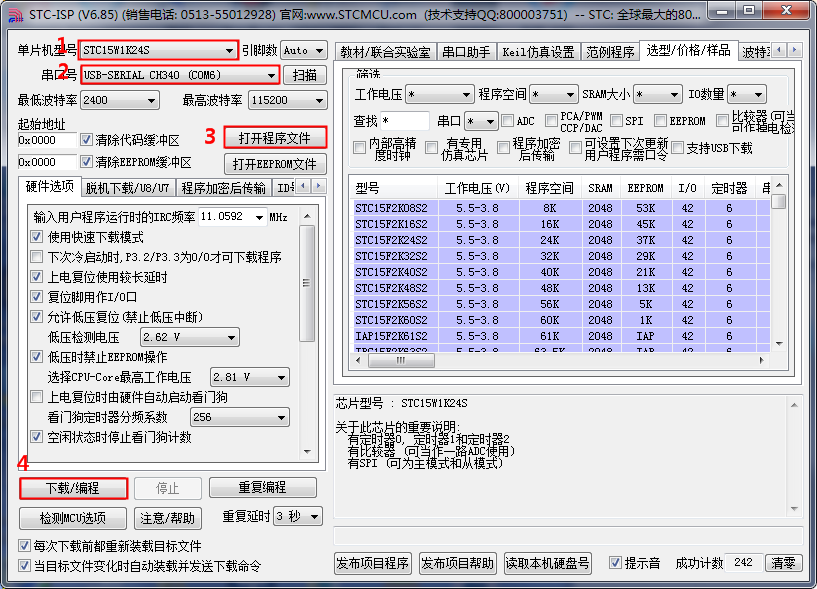Click the 打开程序文件 button
Viewport: 817px width, 589px height.
click(x=275, y=137)
